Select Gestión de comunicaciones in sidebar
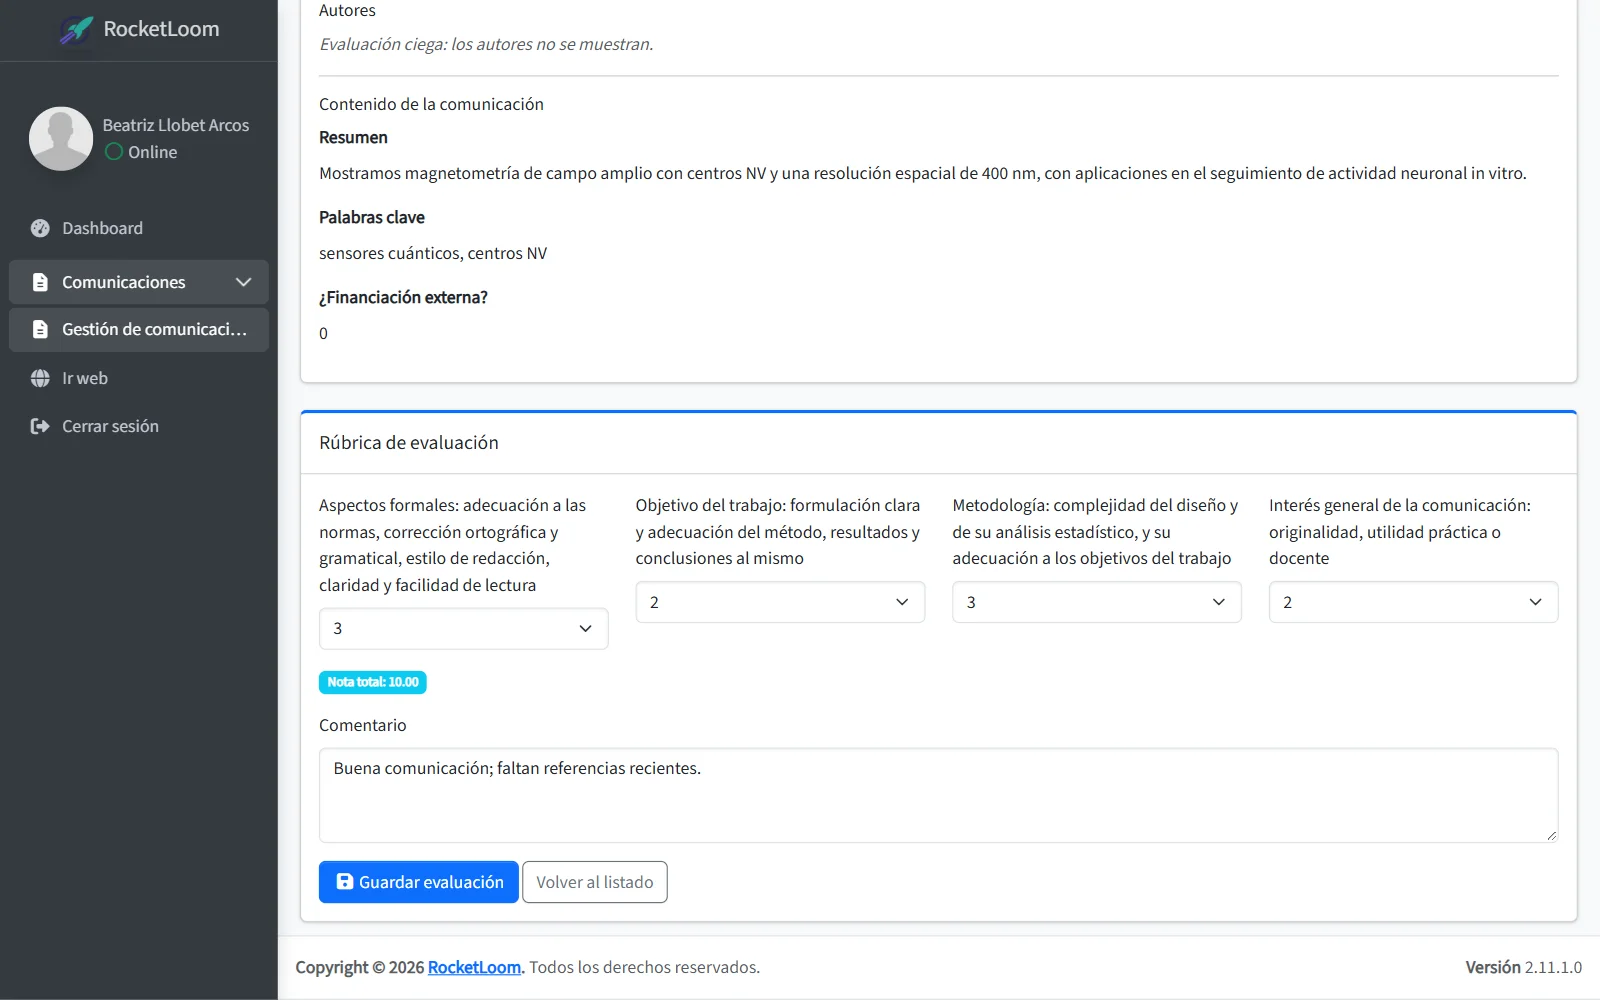 (x=139, y=329)
